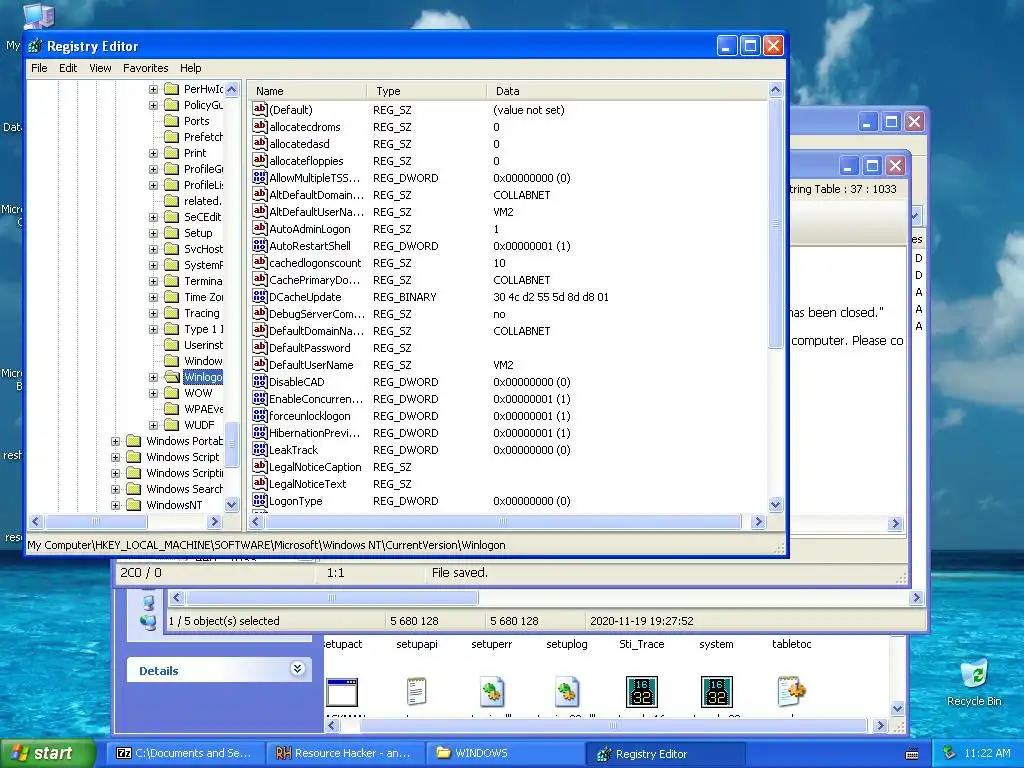Select the HibernationPrevi… value name

click(x=315, y=432)
